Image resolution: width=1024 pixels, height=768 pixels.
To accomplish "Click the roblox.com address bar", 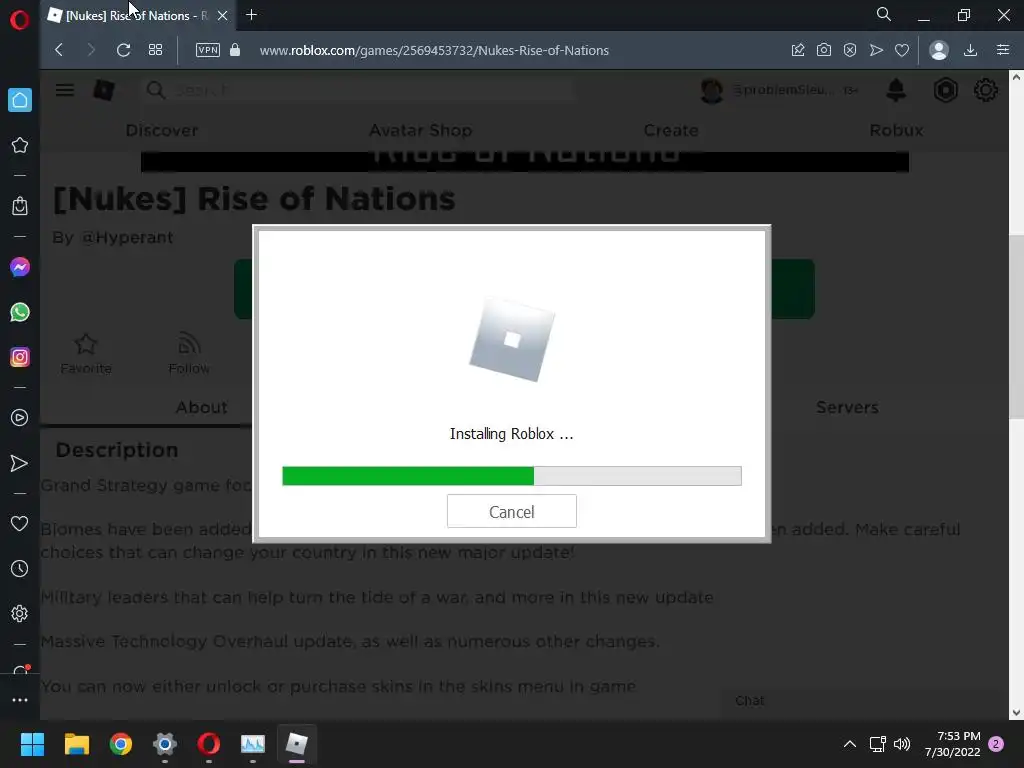I will pyautogui.click(x=434, y=50).
